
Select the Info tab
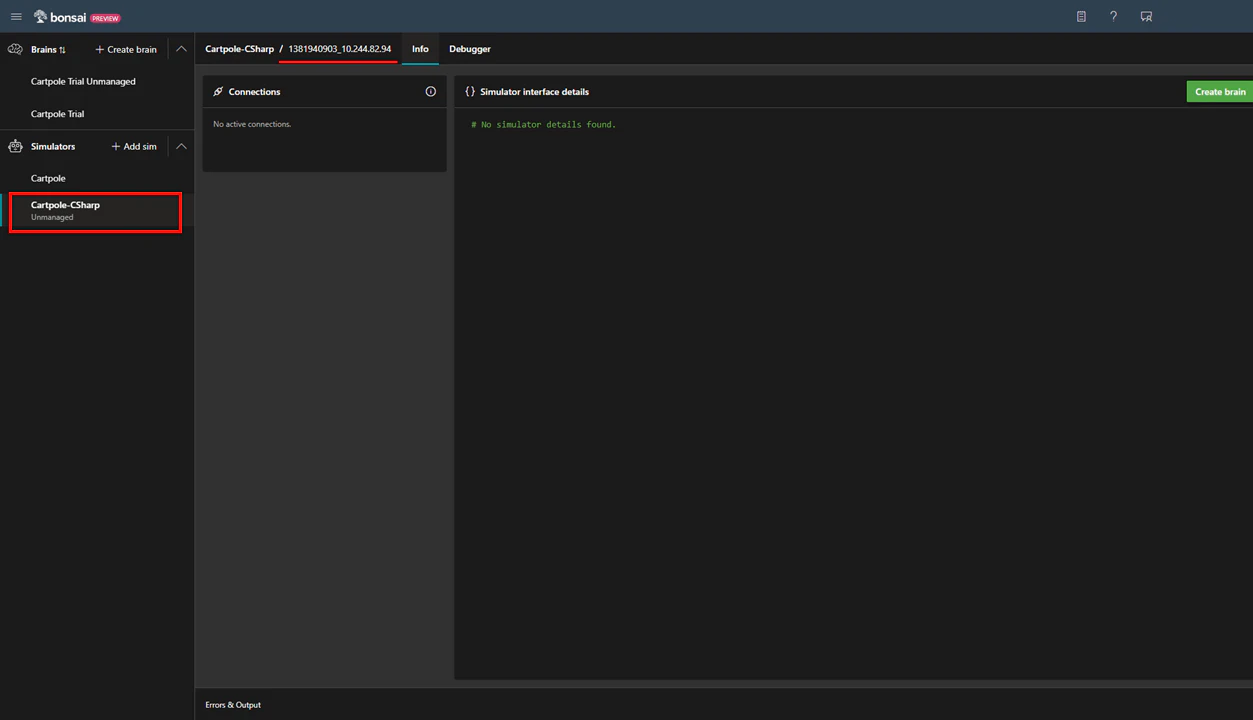pos(420,49)
